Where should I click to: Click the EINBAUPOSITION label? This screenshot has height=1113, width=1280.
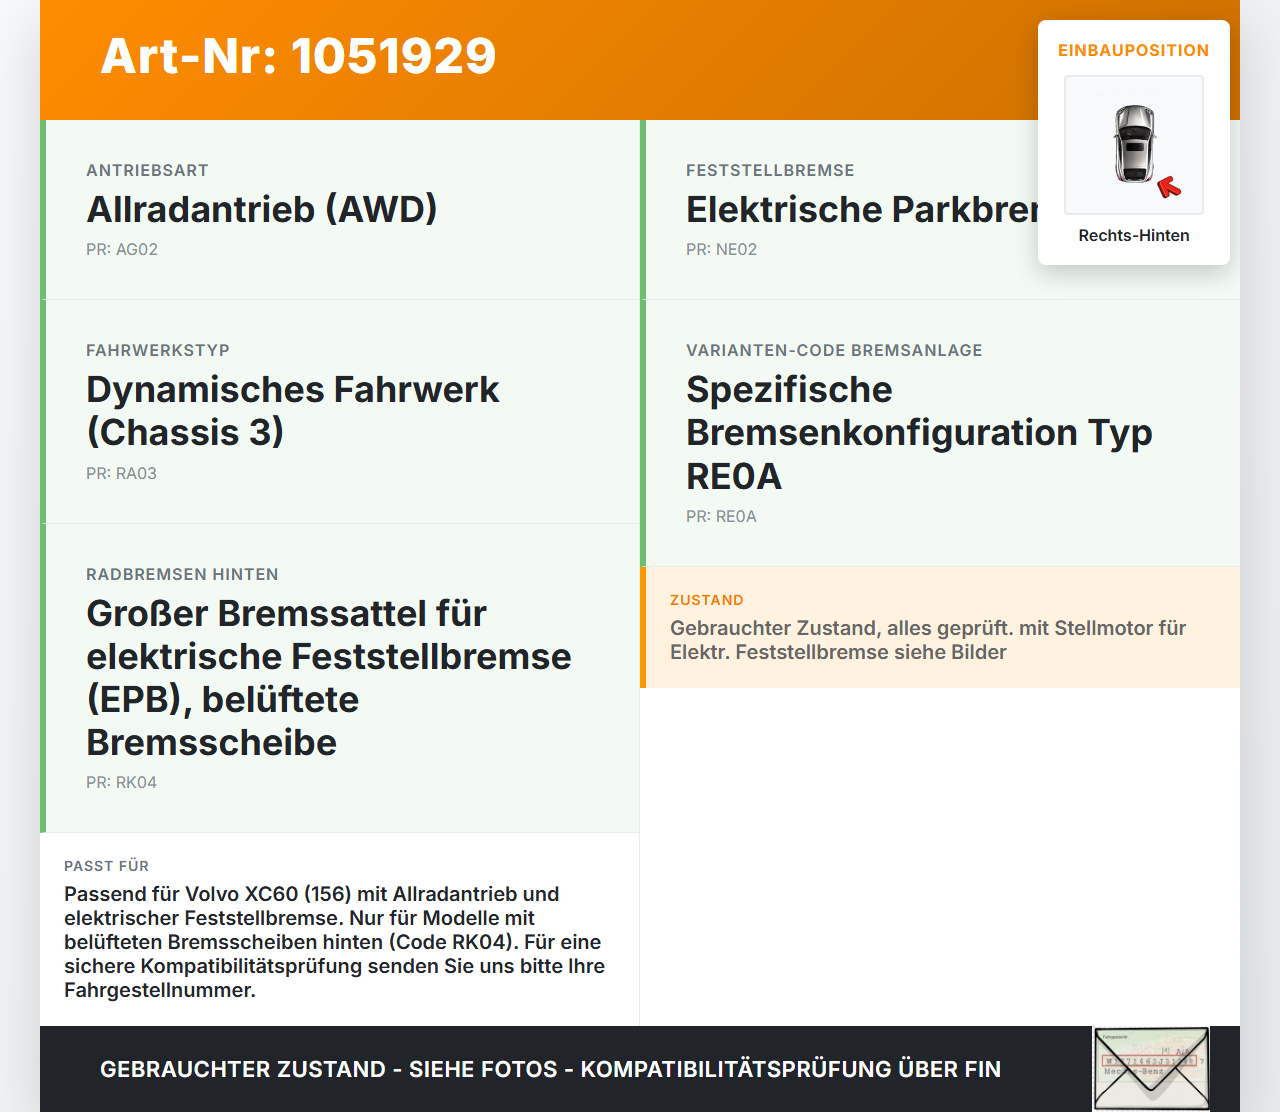pos(1134,50)
